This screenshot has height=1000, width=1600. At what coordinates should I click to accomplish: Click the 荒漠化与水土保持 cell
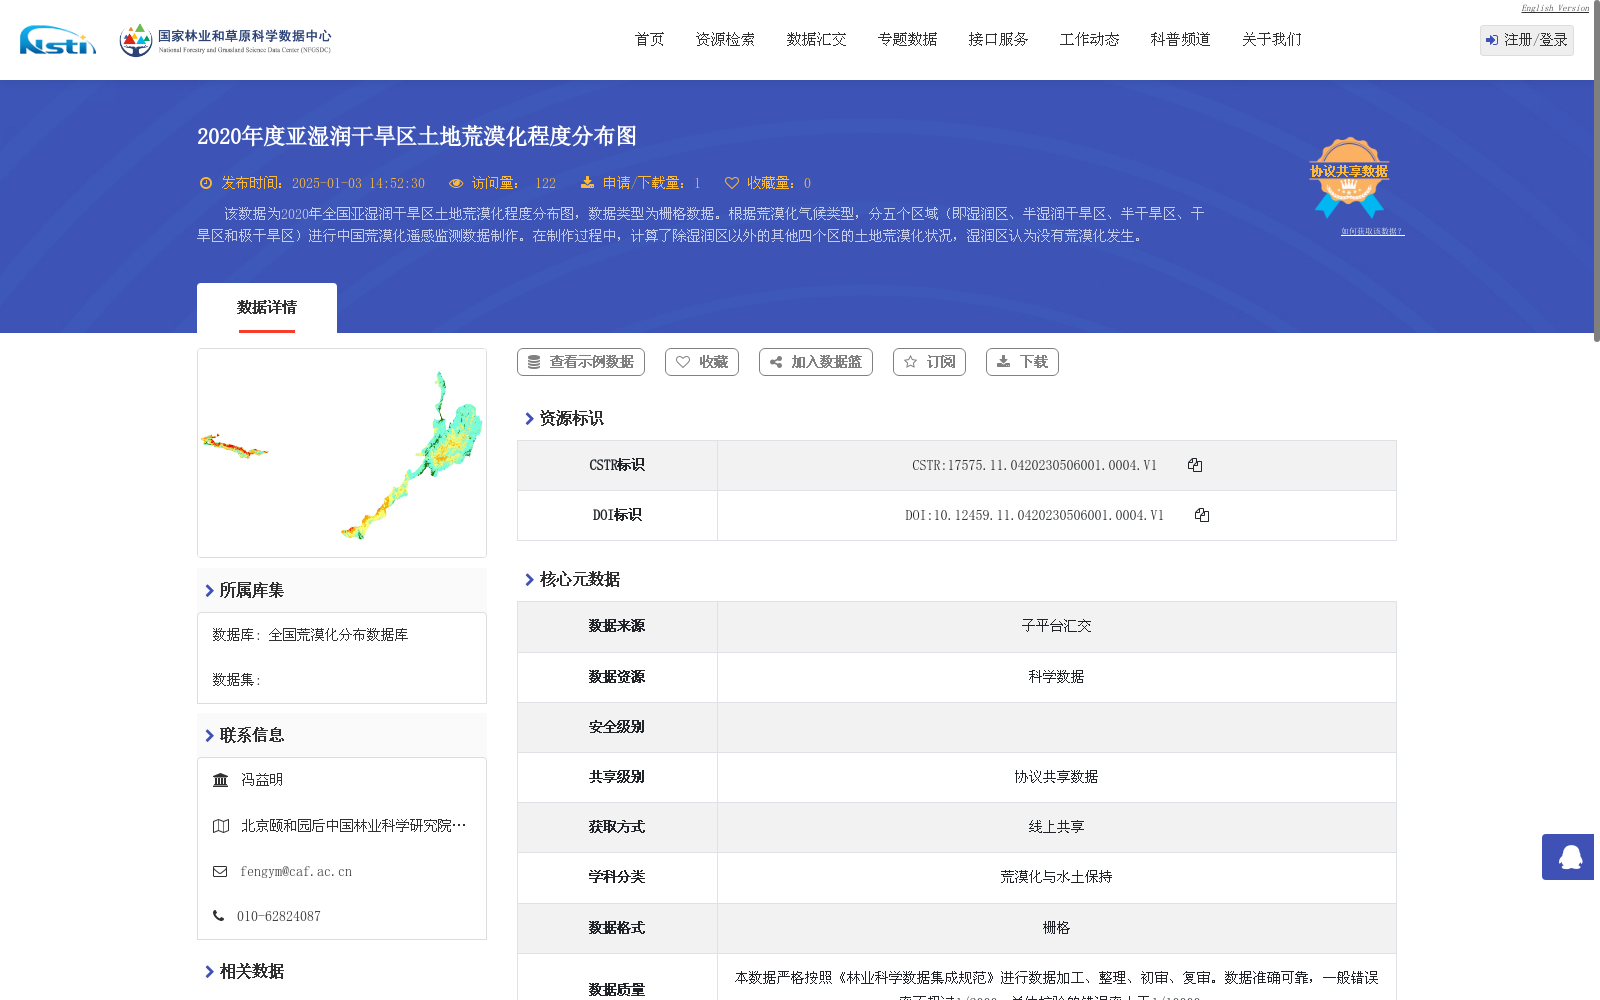[1057, 877]
